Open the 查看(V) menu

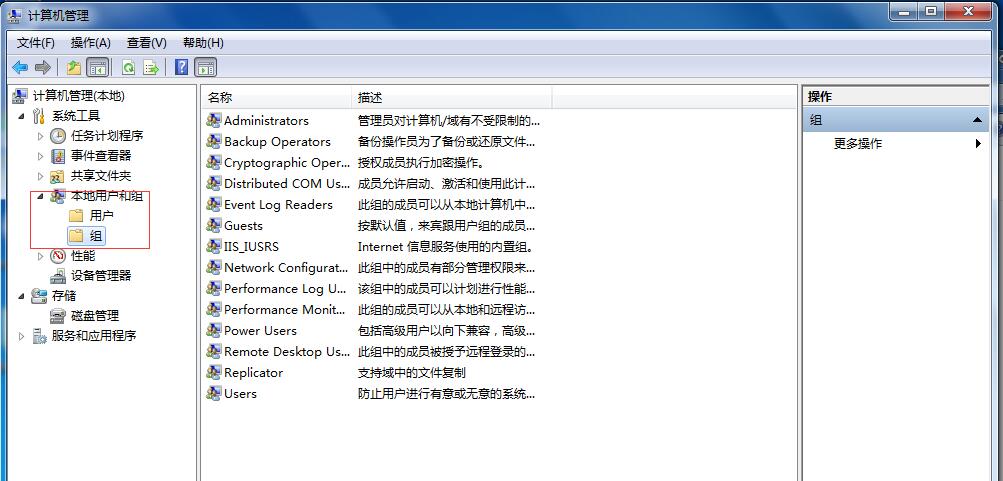tap(146, 43)
